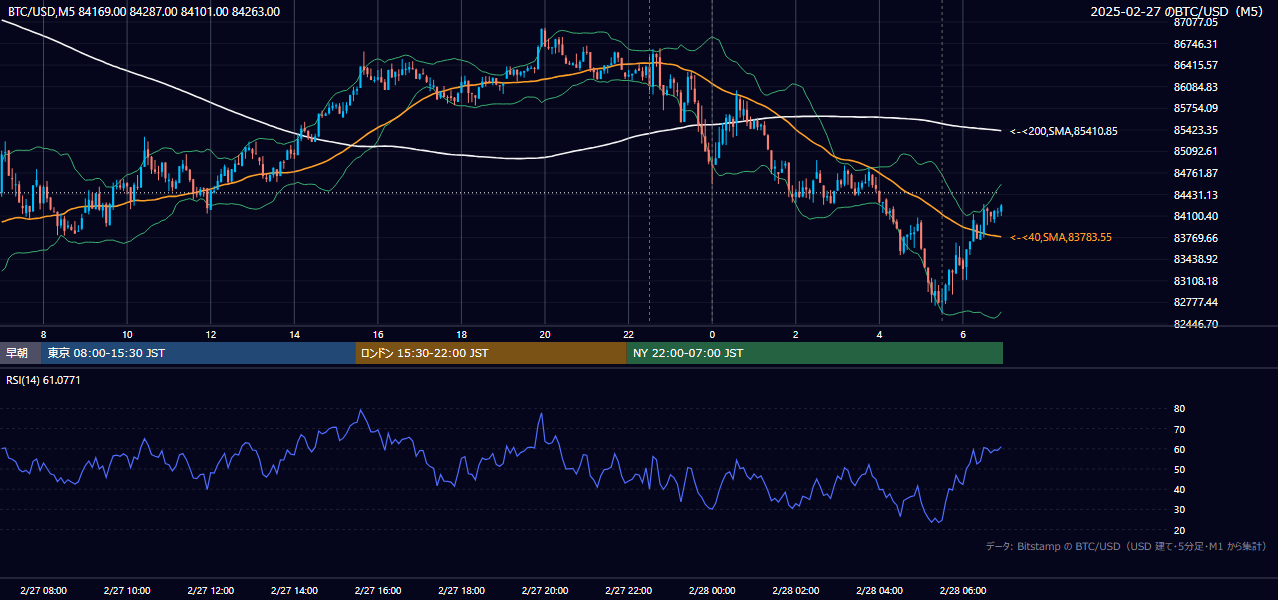Viewport: 1278px width, 600px height.
Task: Click price axis value 87077.05
Action: (x=1195, y=22)
